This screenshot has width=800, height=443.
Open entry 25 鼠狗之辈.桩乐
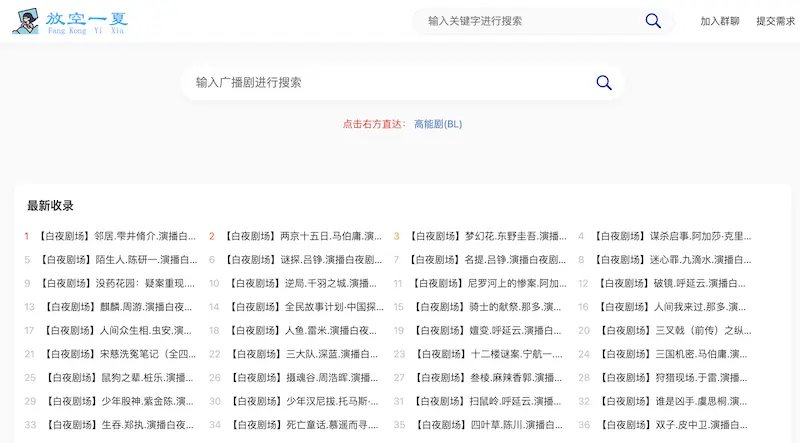[x=119, y=377]
